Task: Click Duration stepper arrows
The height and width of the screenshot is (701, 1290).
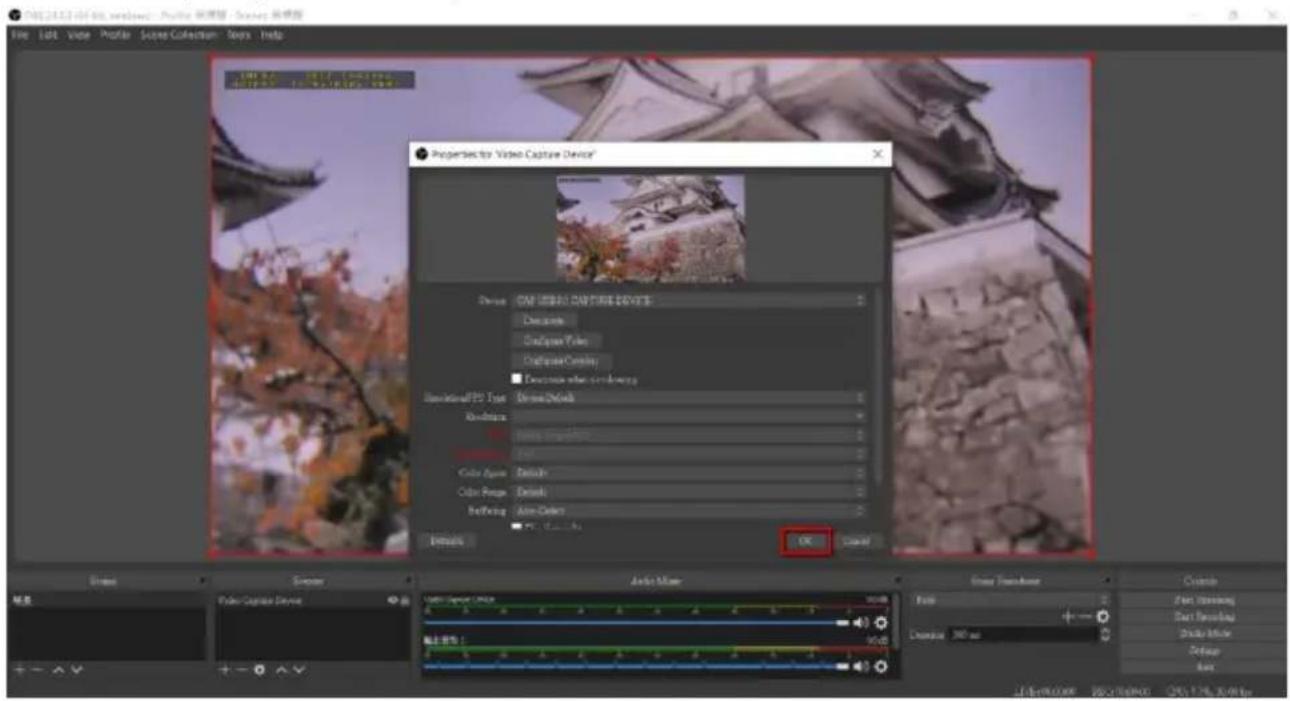Action: [1104, 635]
